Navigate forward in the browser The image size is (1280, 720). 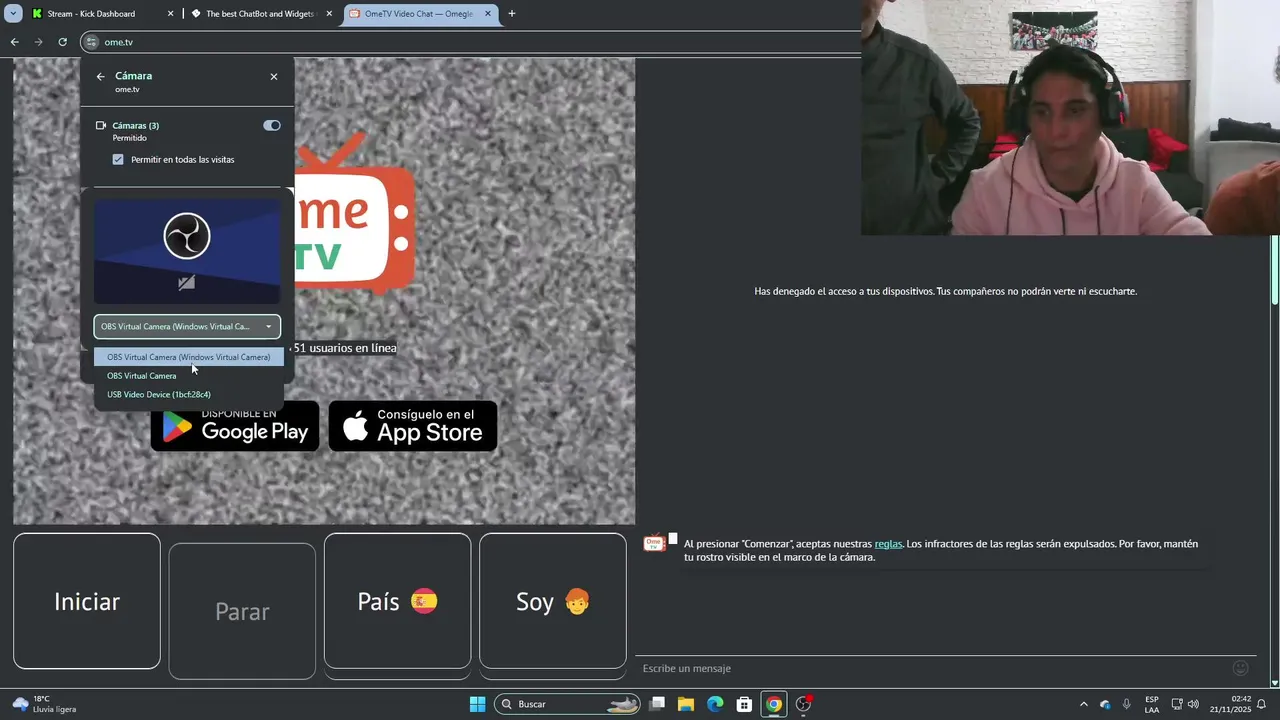(38, 42)
